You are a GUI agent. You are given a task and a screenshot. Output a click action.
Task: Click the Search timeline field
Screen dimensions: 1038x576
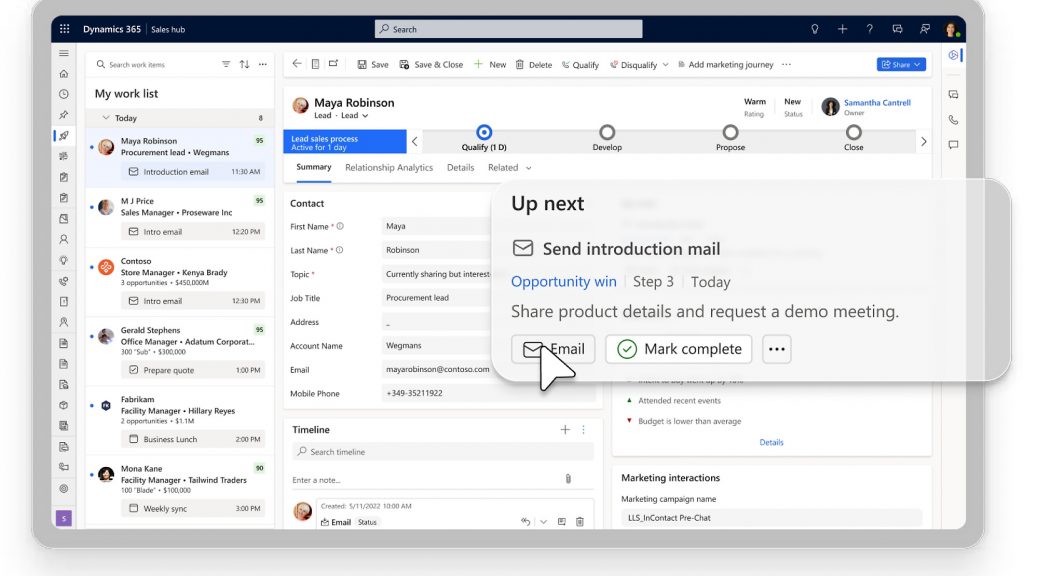[443, 452]
